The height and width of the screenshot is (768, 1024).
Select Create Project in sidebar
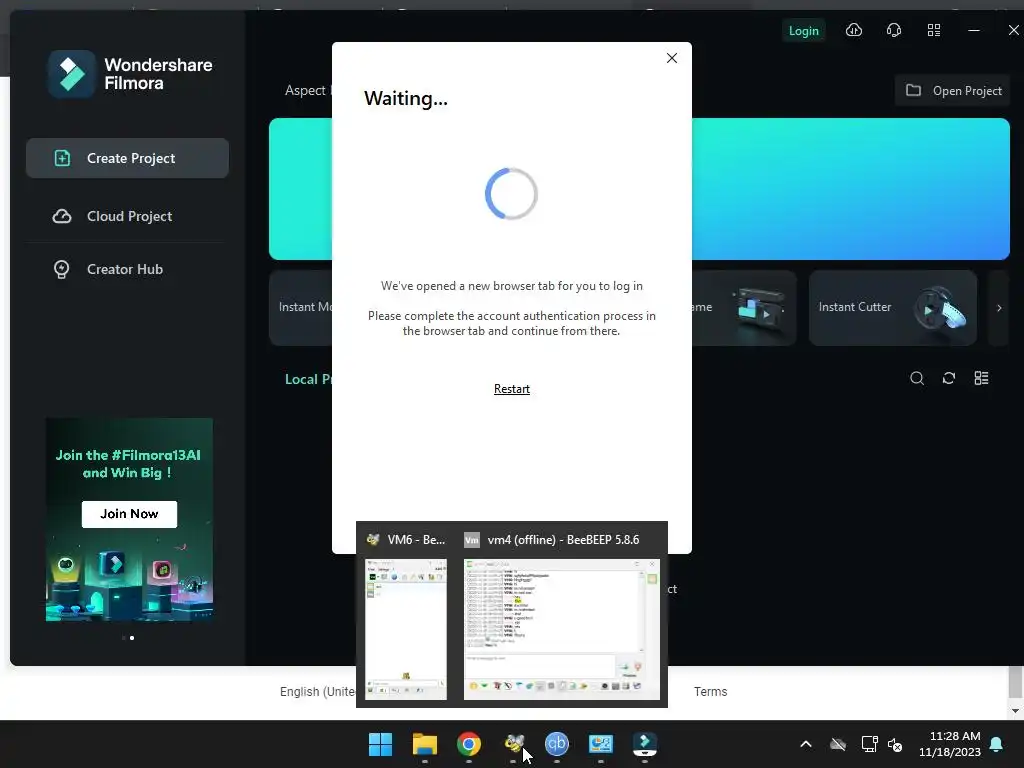coord(127,158)
